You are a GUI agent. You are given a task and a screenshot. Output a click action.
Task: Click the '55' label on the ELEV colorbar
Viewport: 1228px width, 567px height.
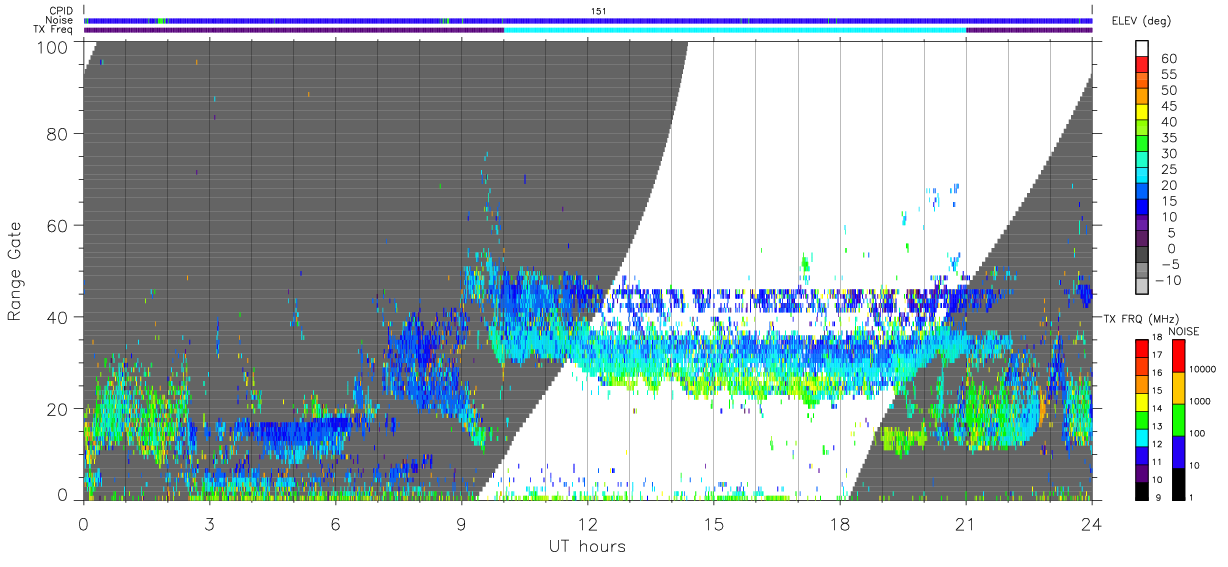pyautogui.click(x=1168, y=74)
